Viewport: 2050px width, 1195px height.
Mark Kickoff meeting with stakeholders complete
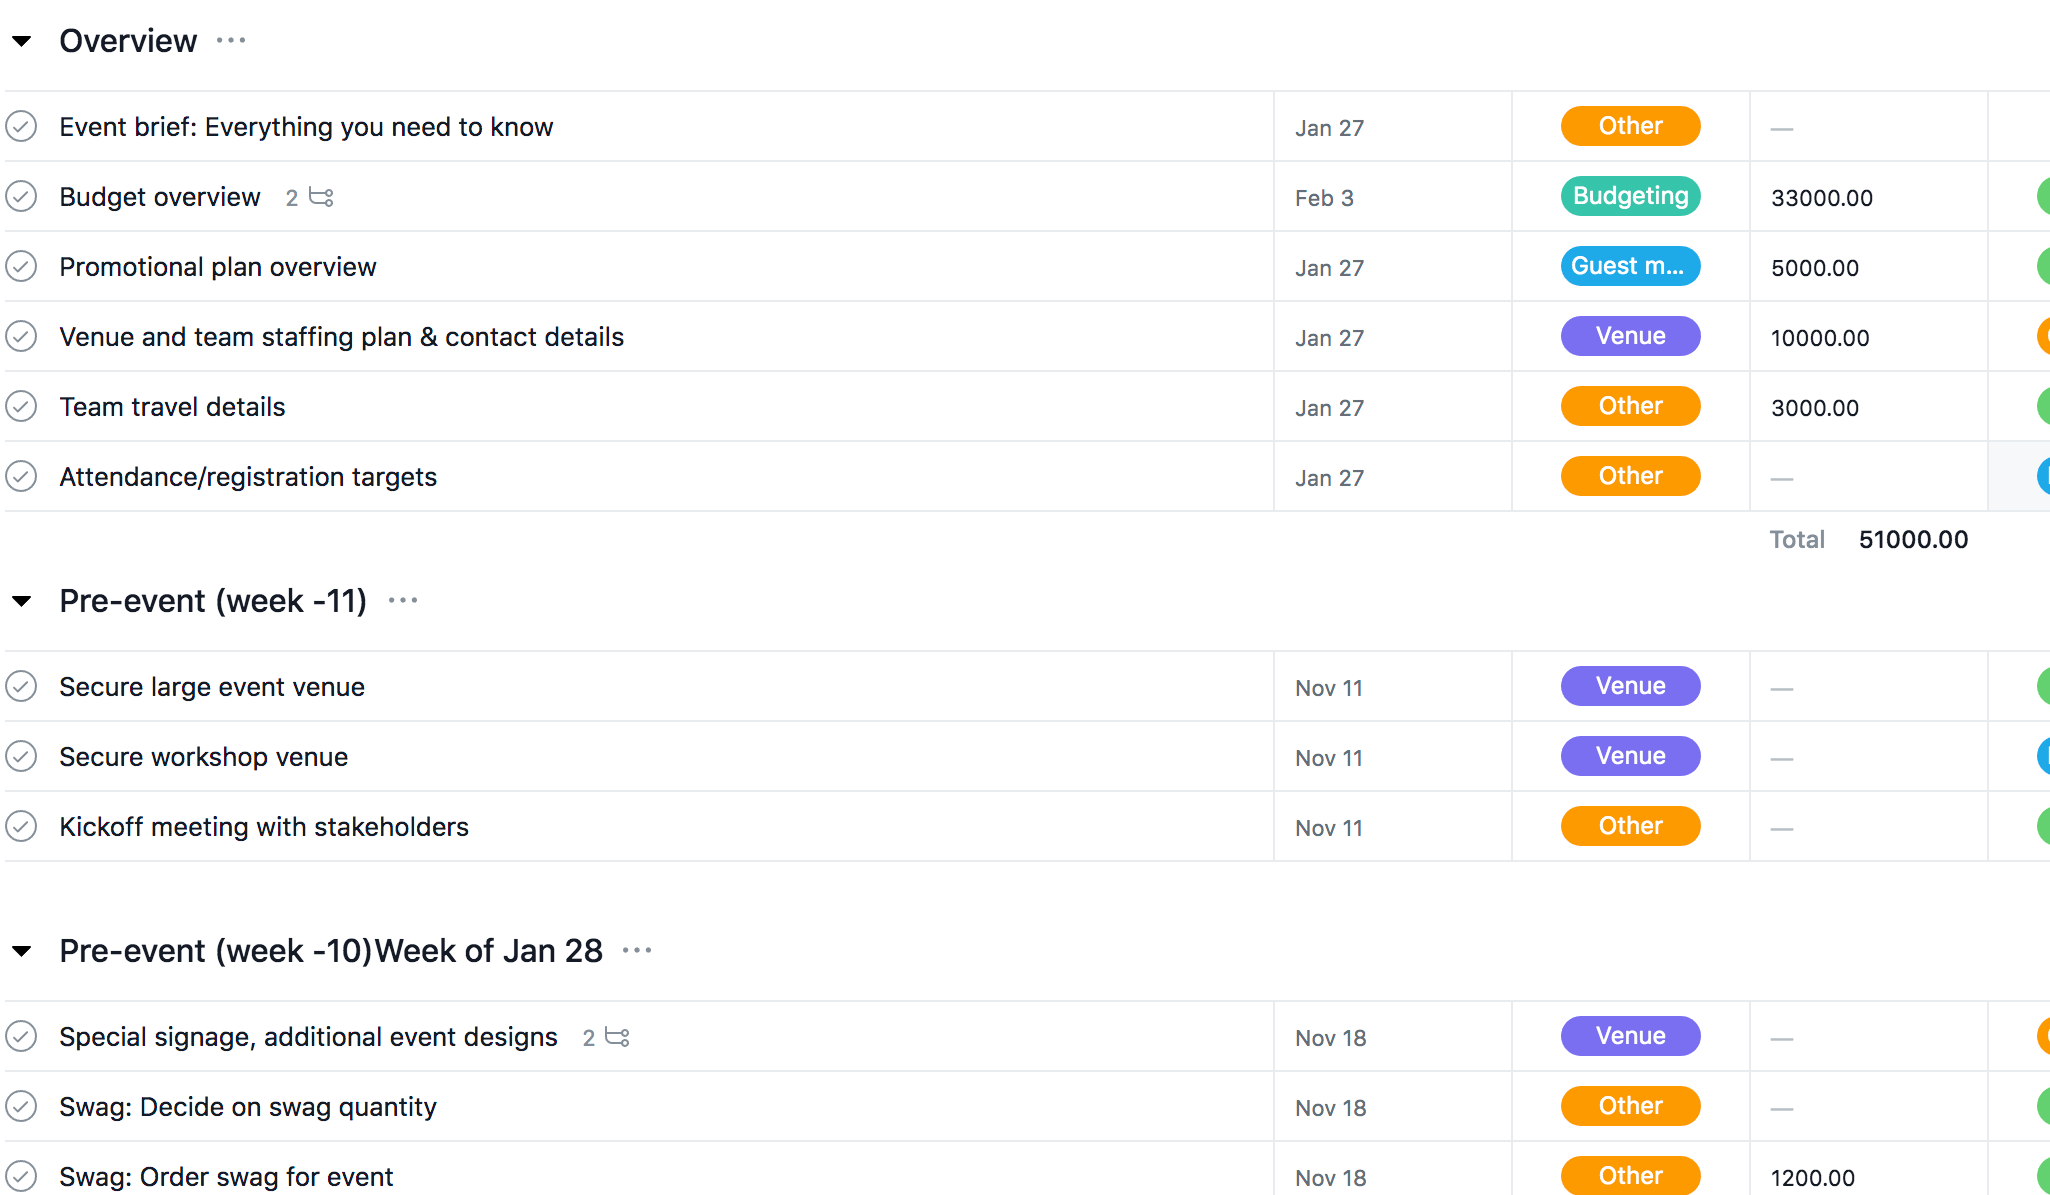point(21,827)
